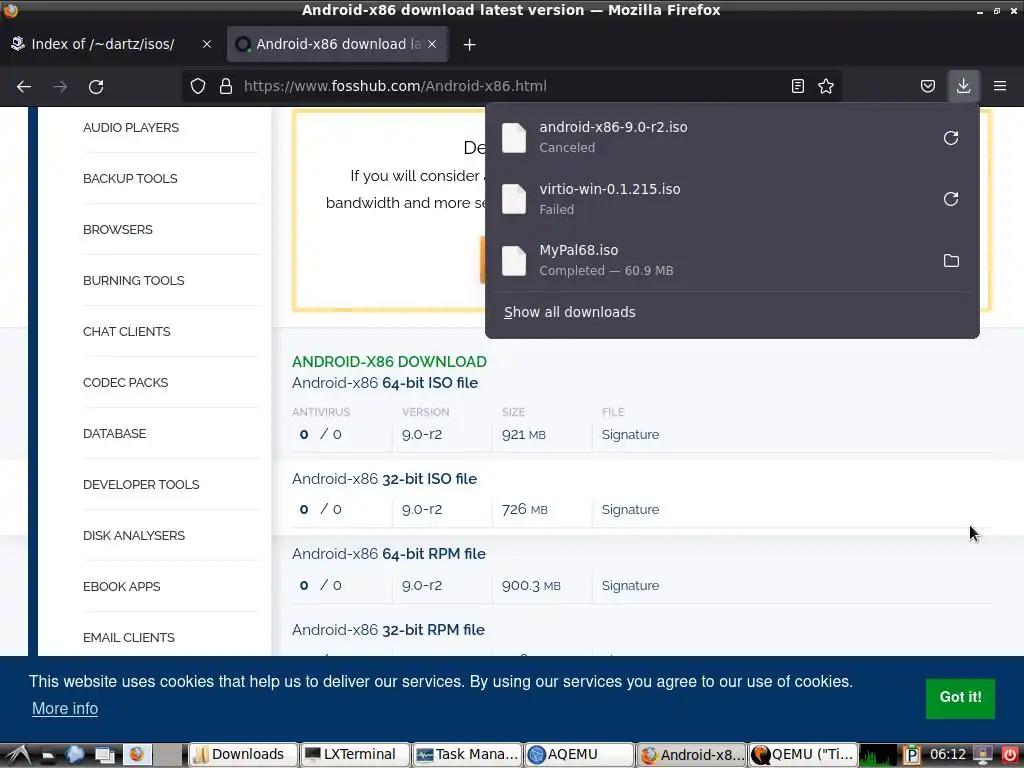
Task: Open AUDIO PLAYERS category
Action: (131, 127)
